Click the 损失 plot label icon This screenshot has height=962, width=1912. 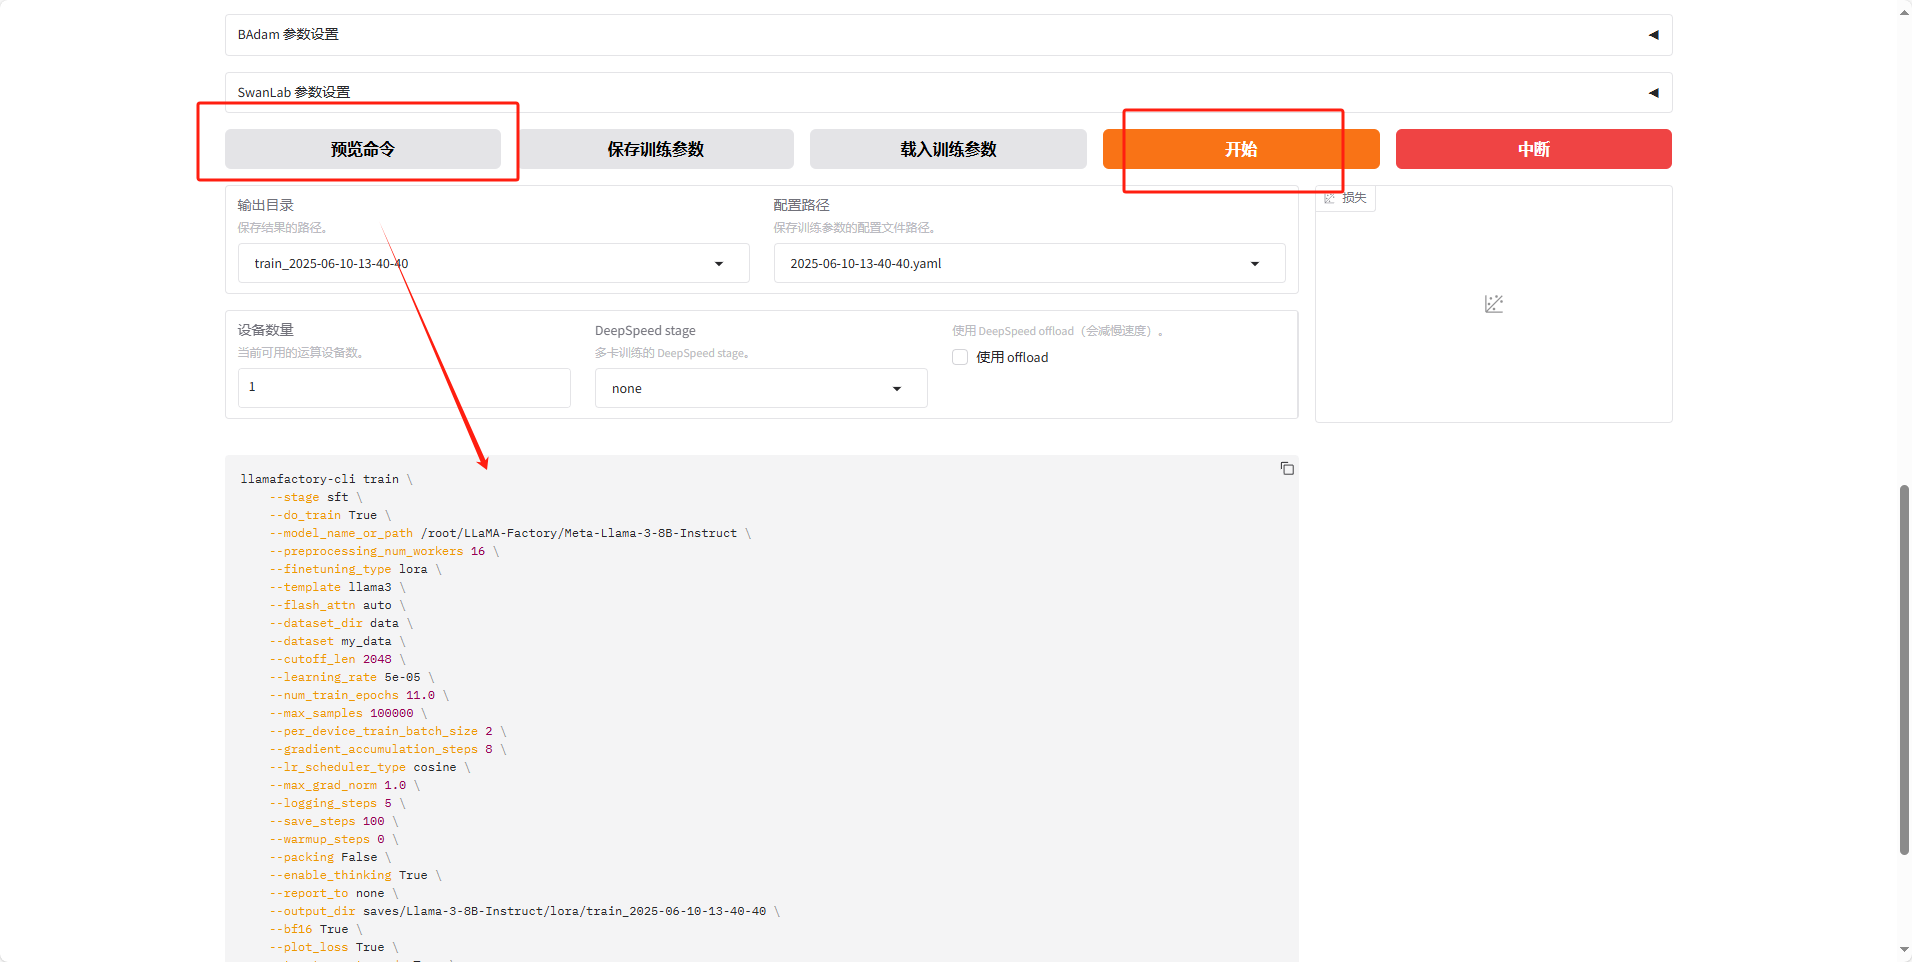(1330, 198)
